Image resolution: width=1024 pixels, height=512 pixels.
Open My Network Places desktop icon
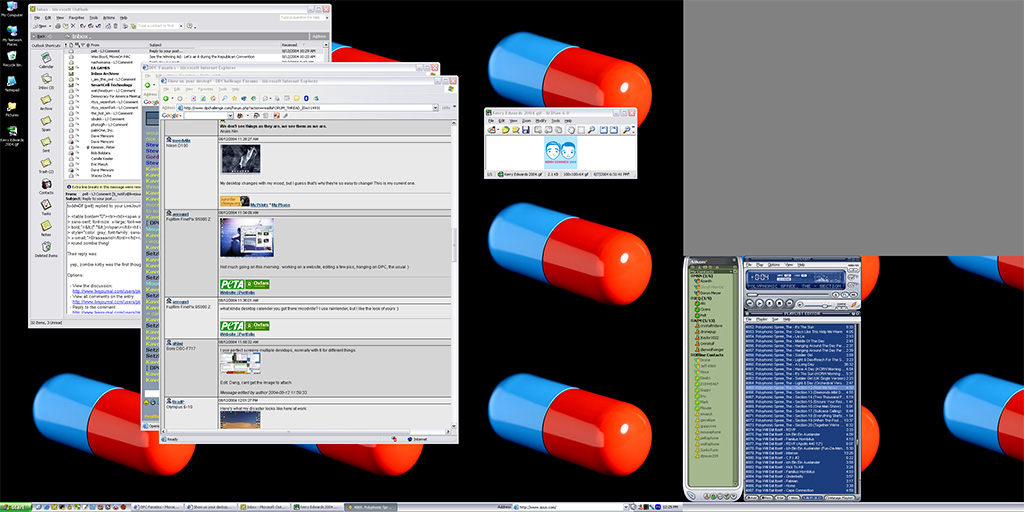pos(11,37)
